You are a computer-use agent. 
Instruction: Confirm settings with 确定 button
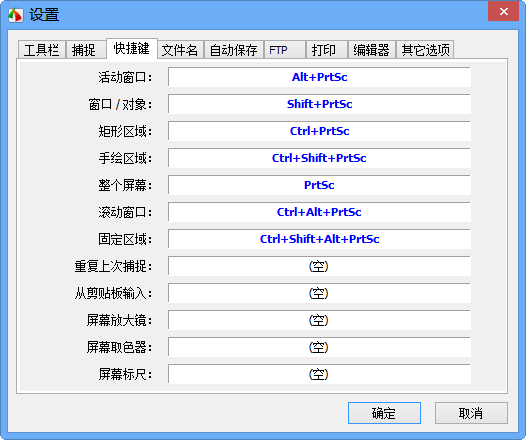click(x=384, y=413)
